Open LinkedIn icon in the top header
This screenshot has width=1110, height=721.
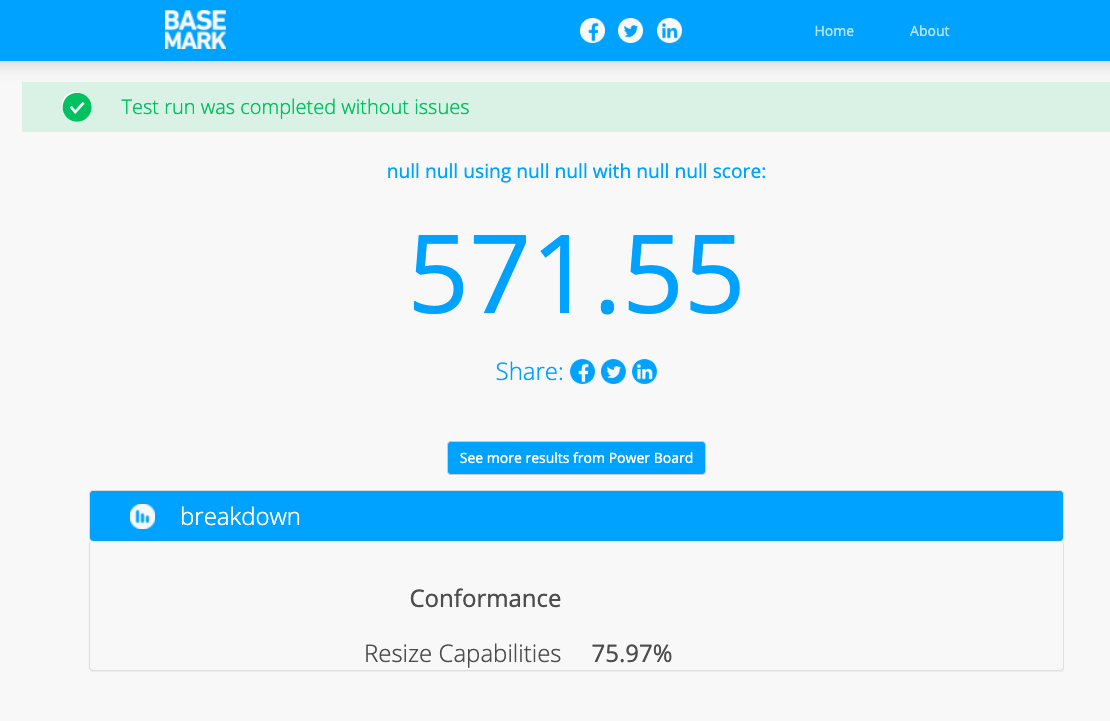pyautogui.click(x=669, y=31)
